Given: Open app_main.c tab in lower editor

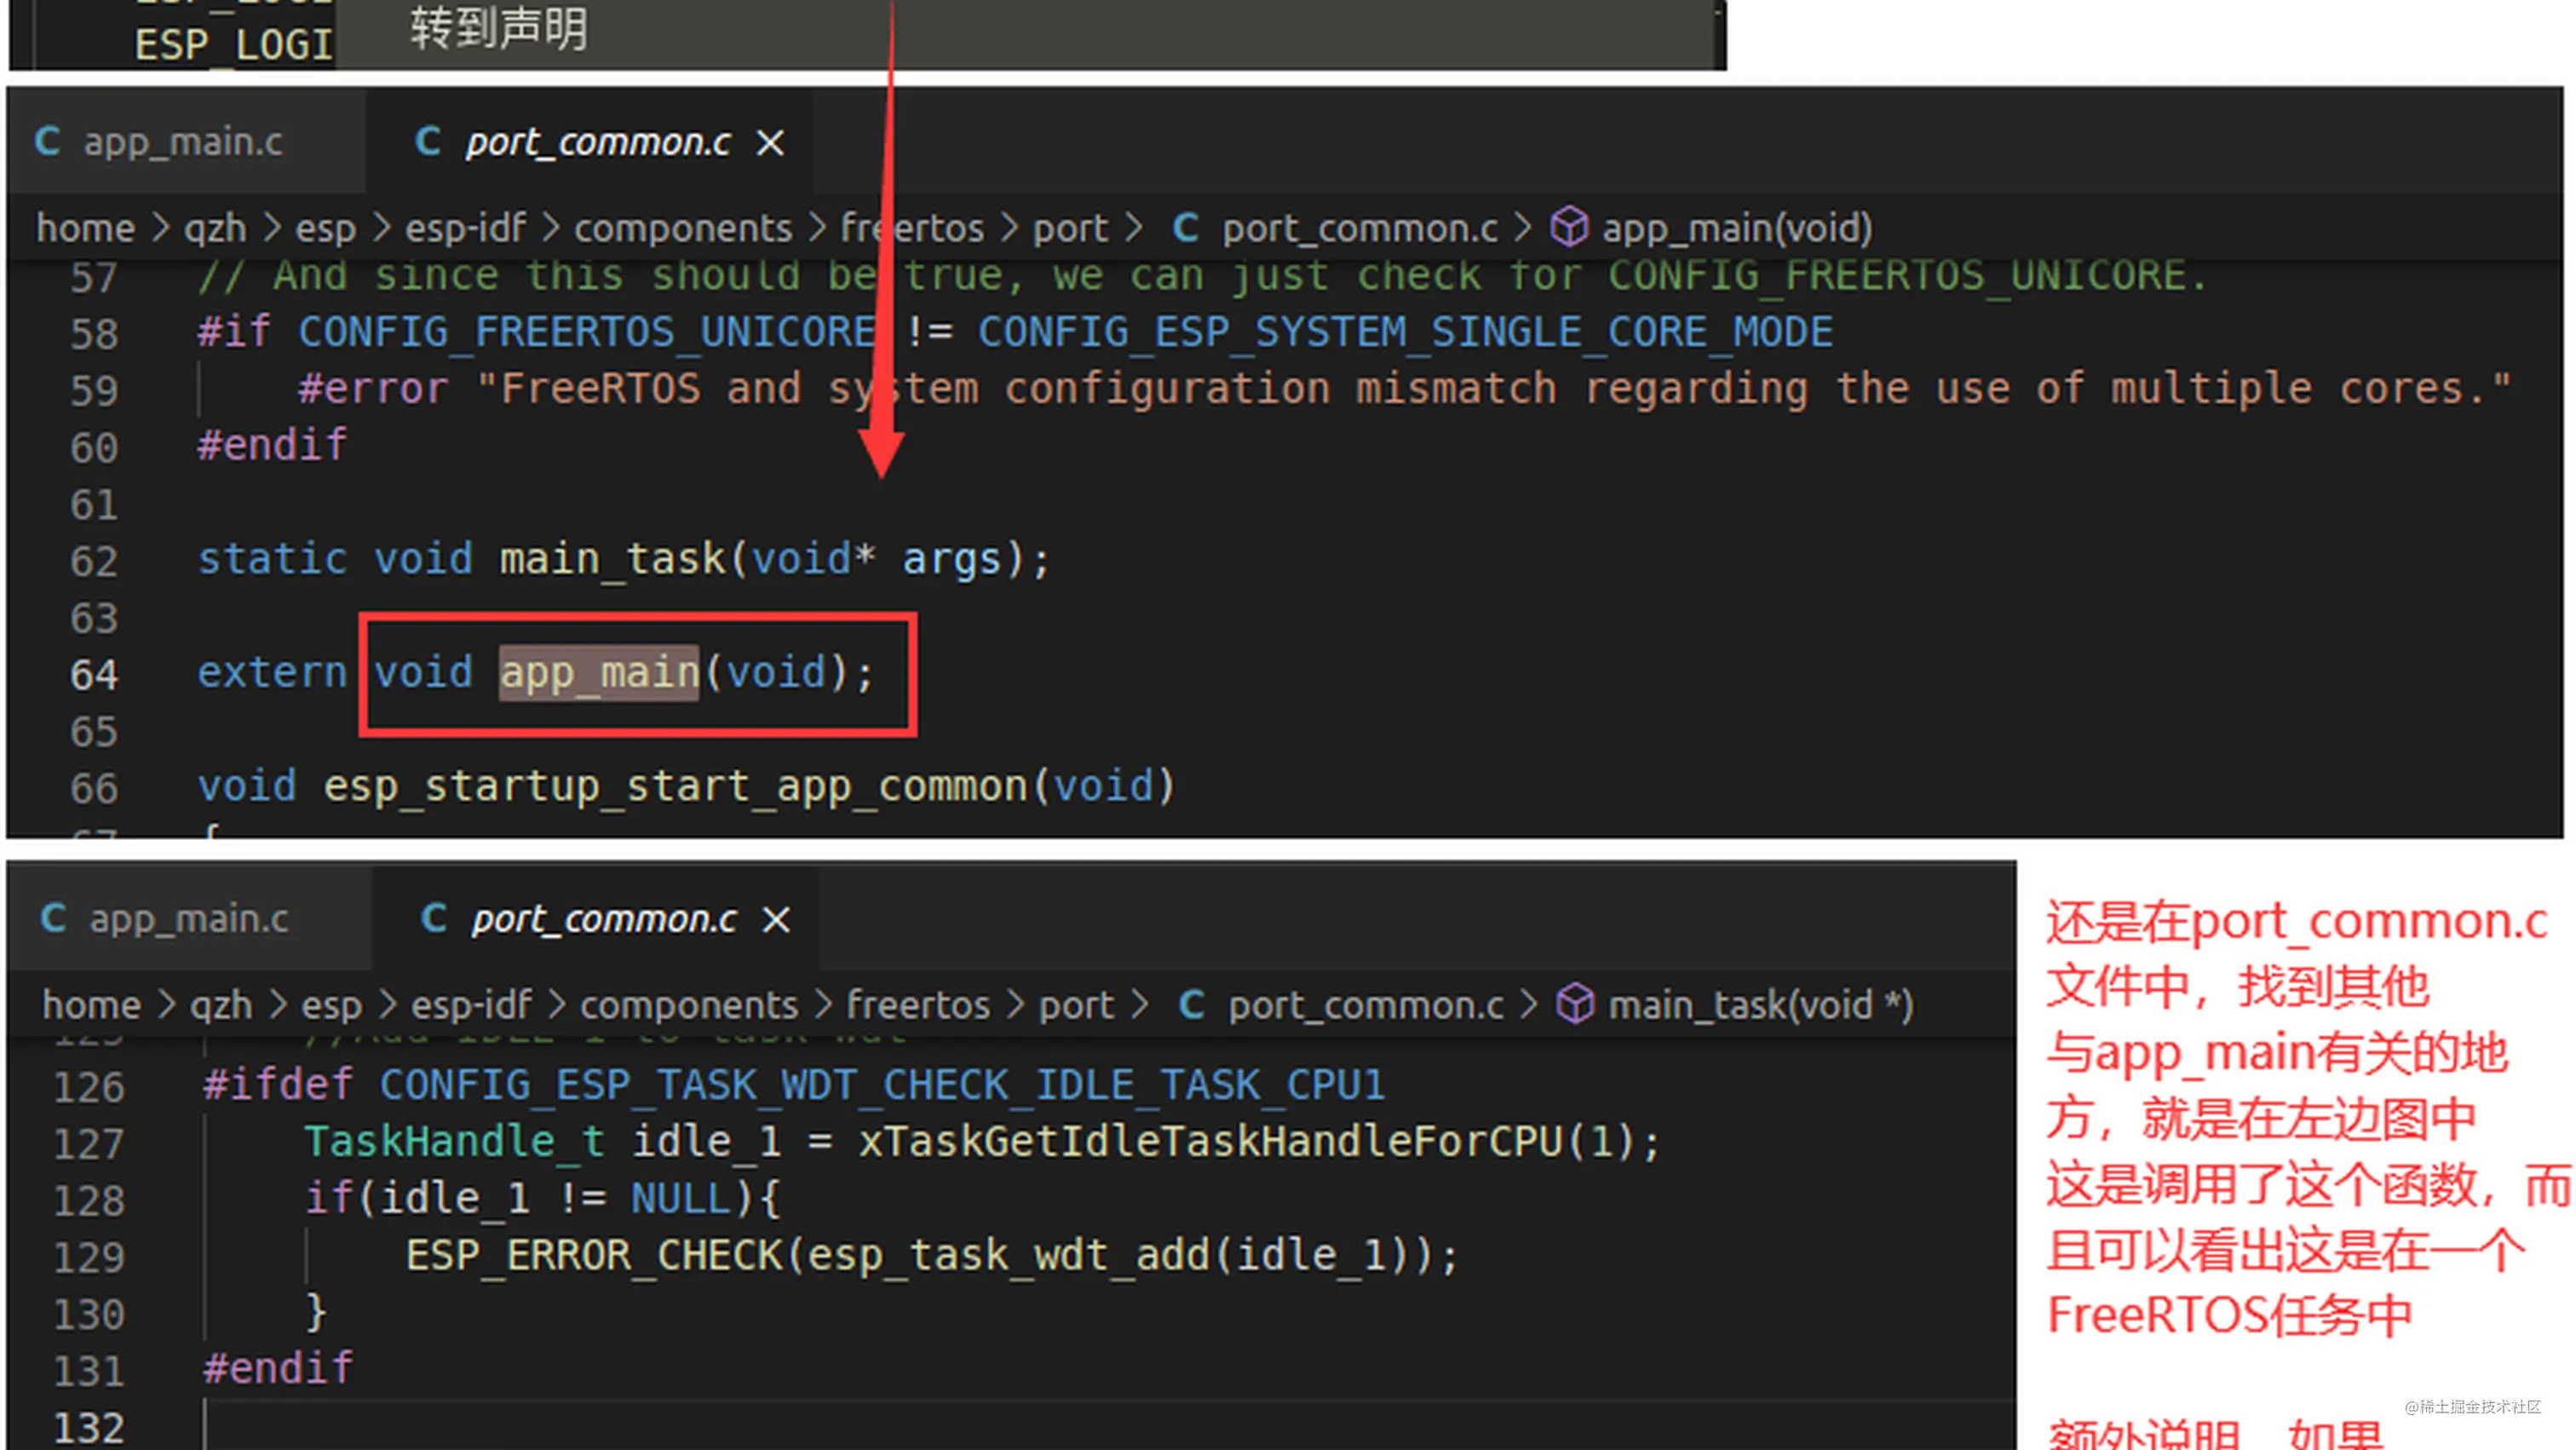Looking at the screenshot, I should (190, 918).
